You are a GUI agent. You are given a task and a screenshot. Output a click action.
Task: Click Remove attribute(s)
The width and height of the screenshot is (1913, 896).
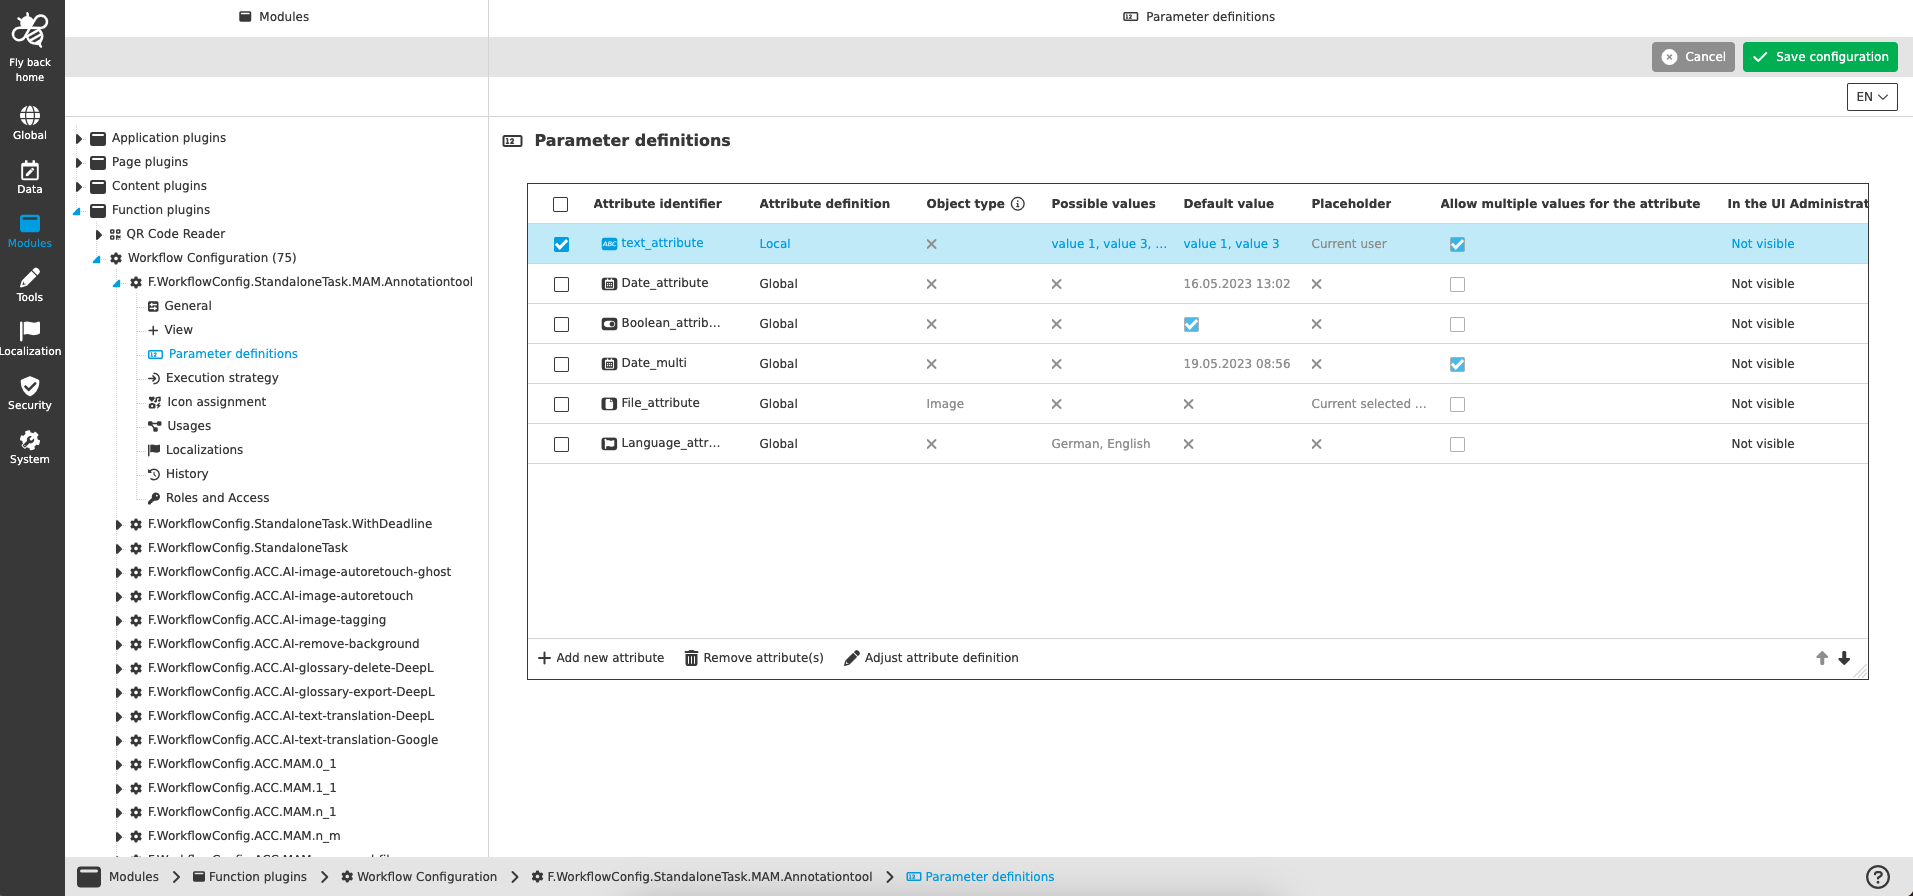coord(754,658)
